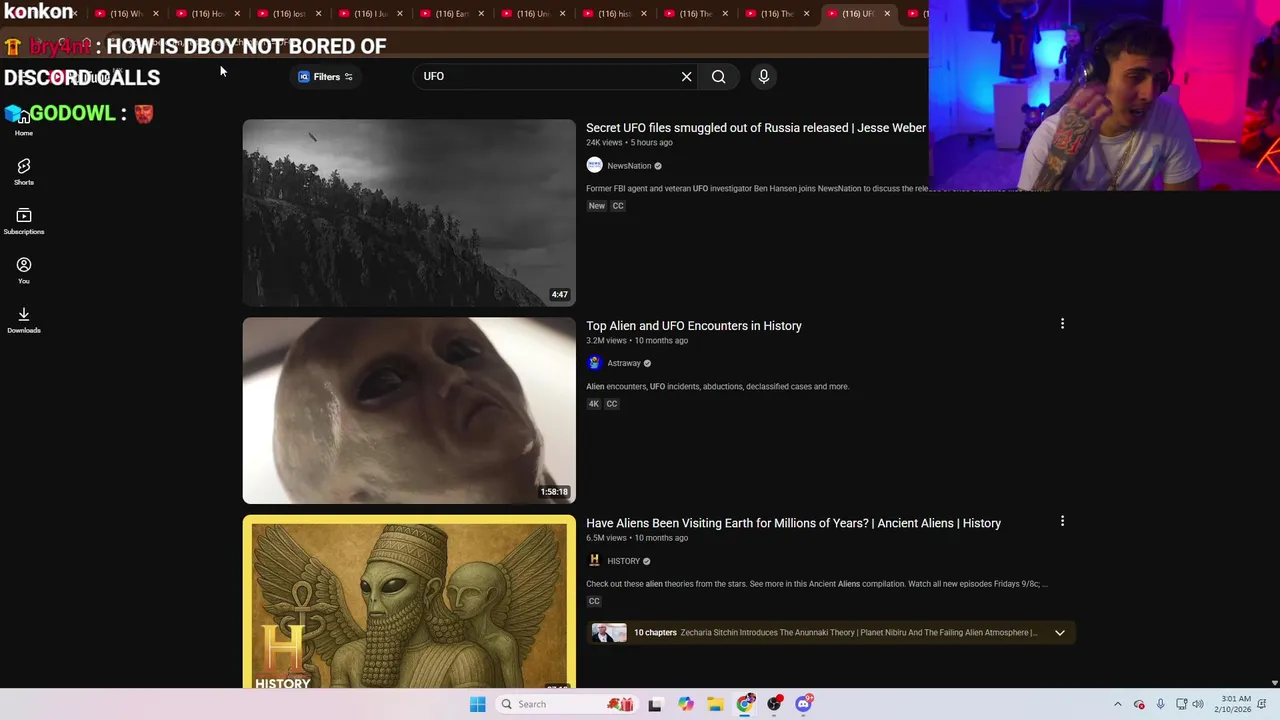Open more options for Top Alien and UFO Encounters
Viewport: 1280px width, 720px height.
click(x=1062, y=324)
